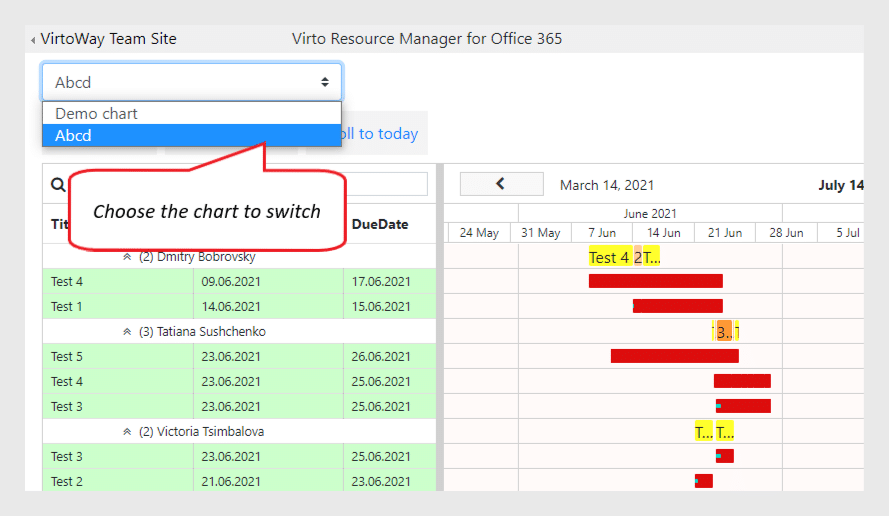Select the Test 5 row title

pyautogui.click(x=66, y=357)
